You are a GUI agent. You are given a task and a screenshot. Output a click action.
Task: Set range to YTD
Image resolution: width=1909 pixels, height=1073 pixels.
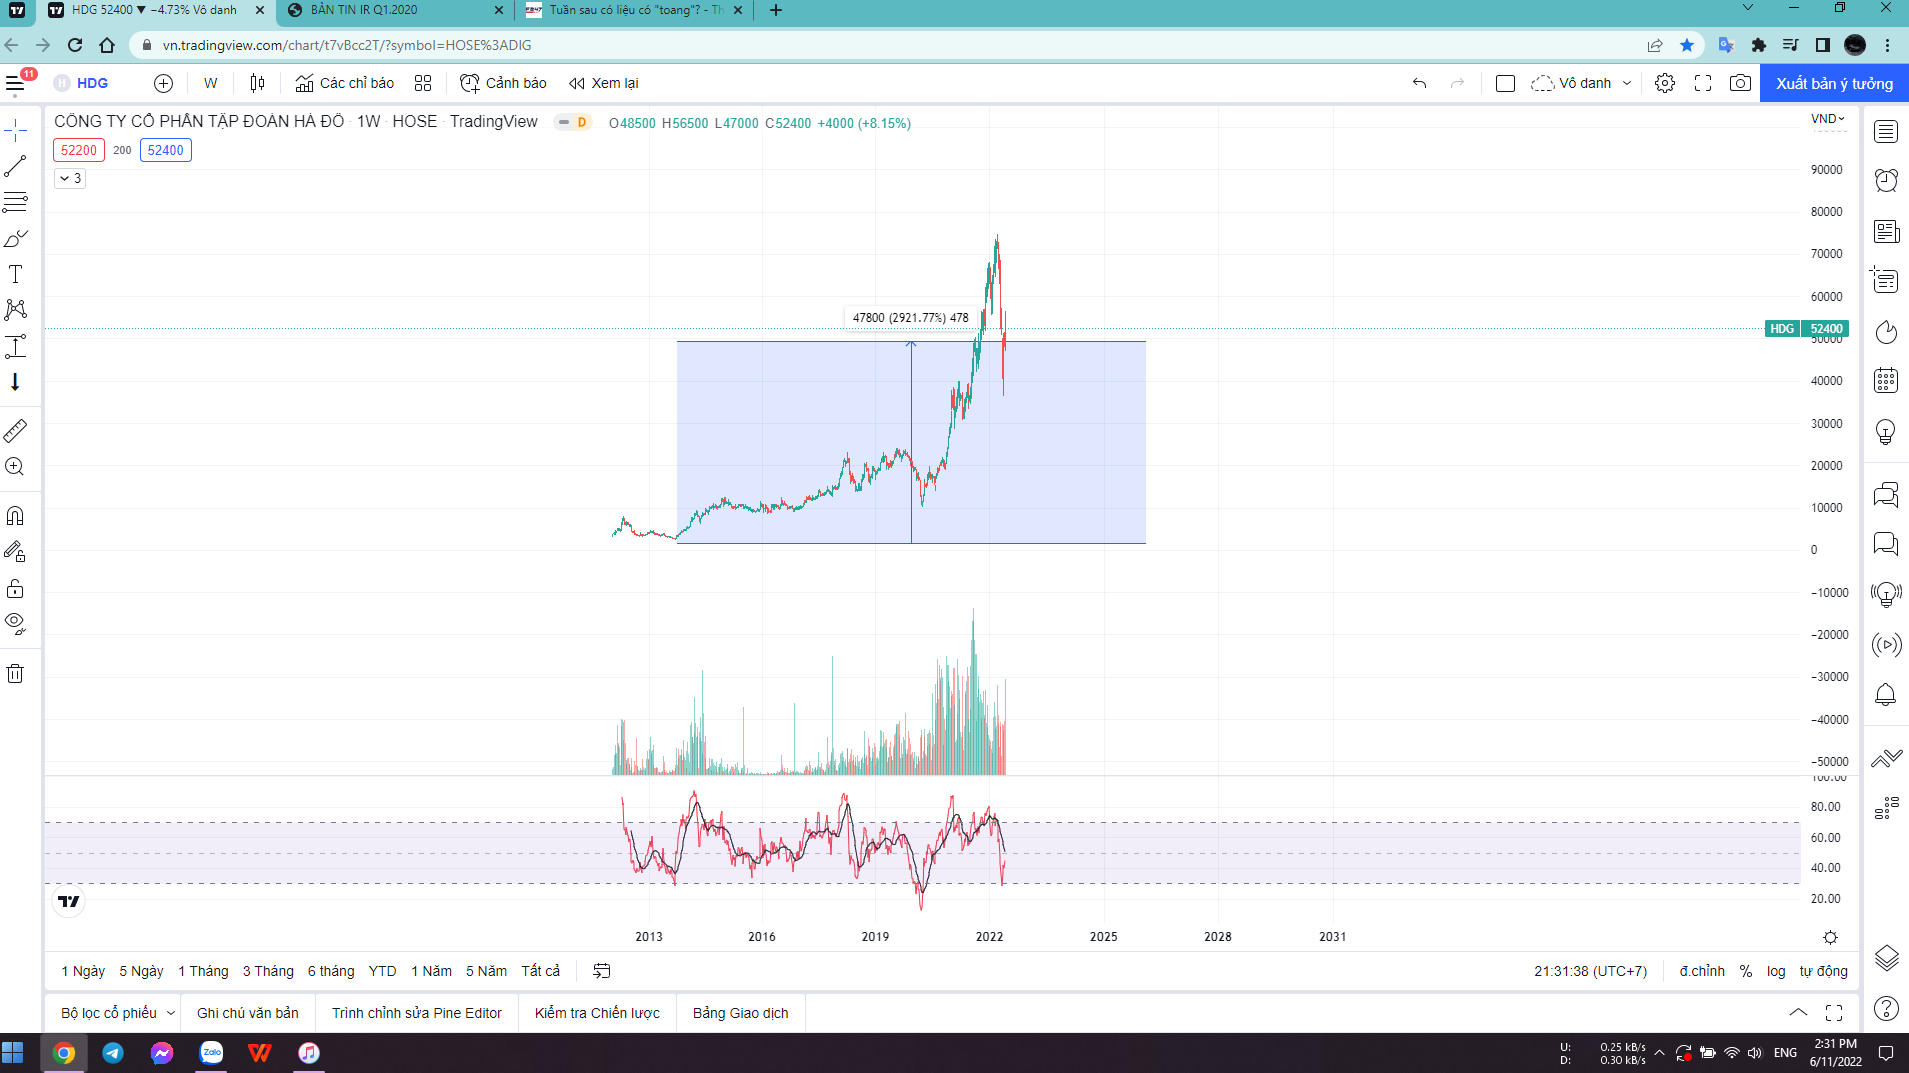(382, 971)
